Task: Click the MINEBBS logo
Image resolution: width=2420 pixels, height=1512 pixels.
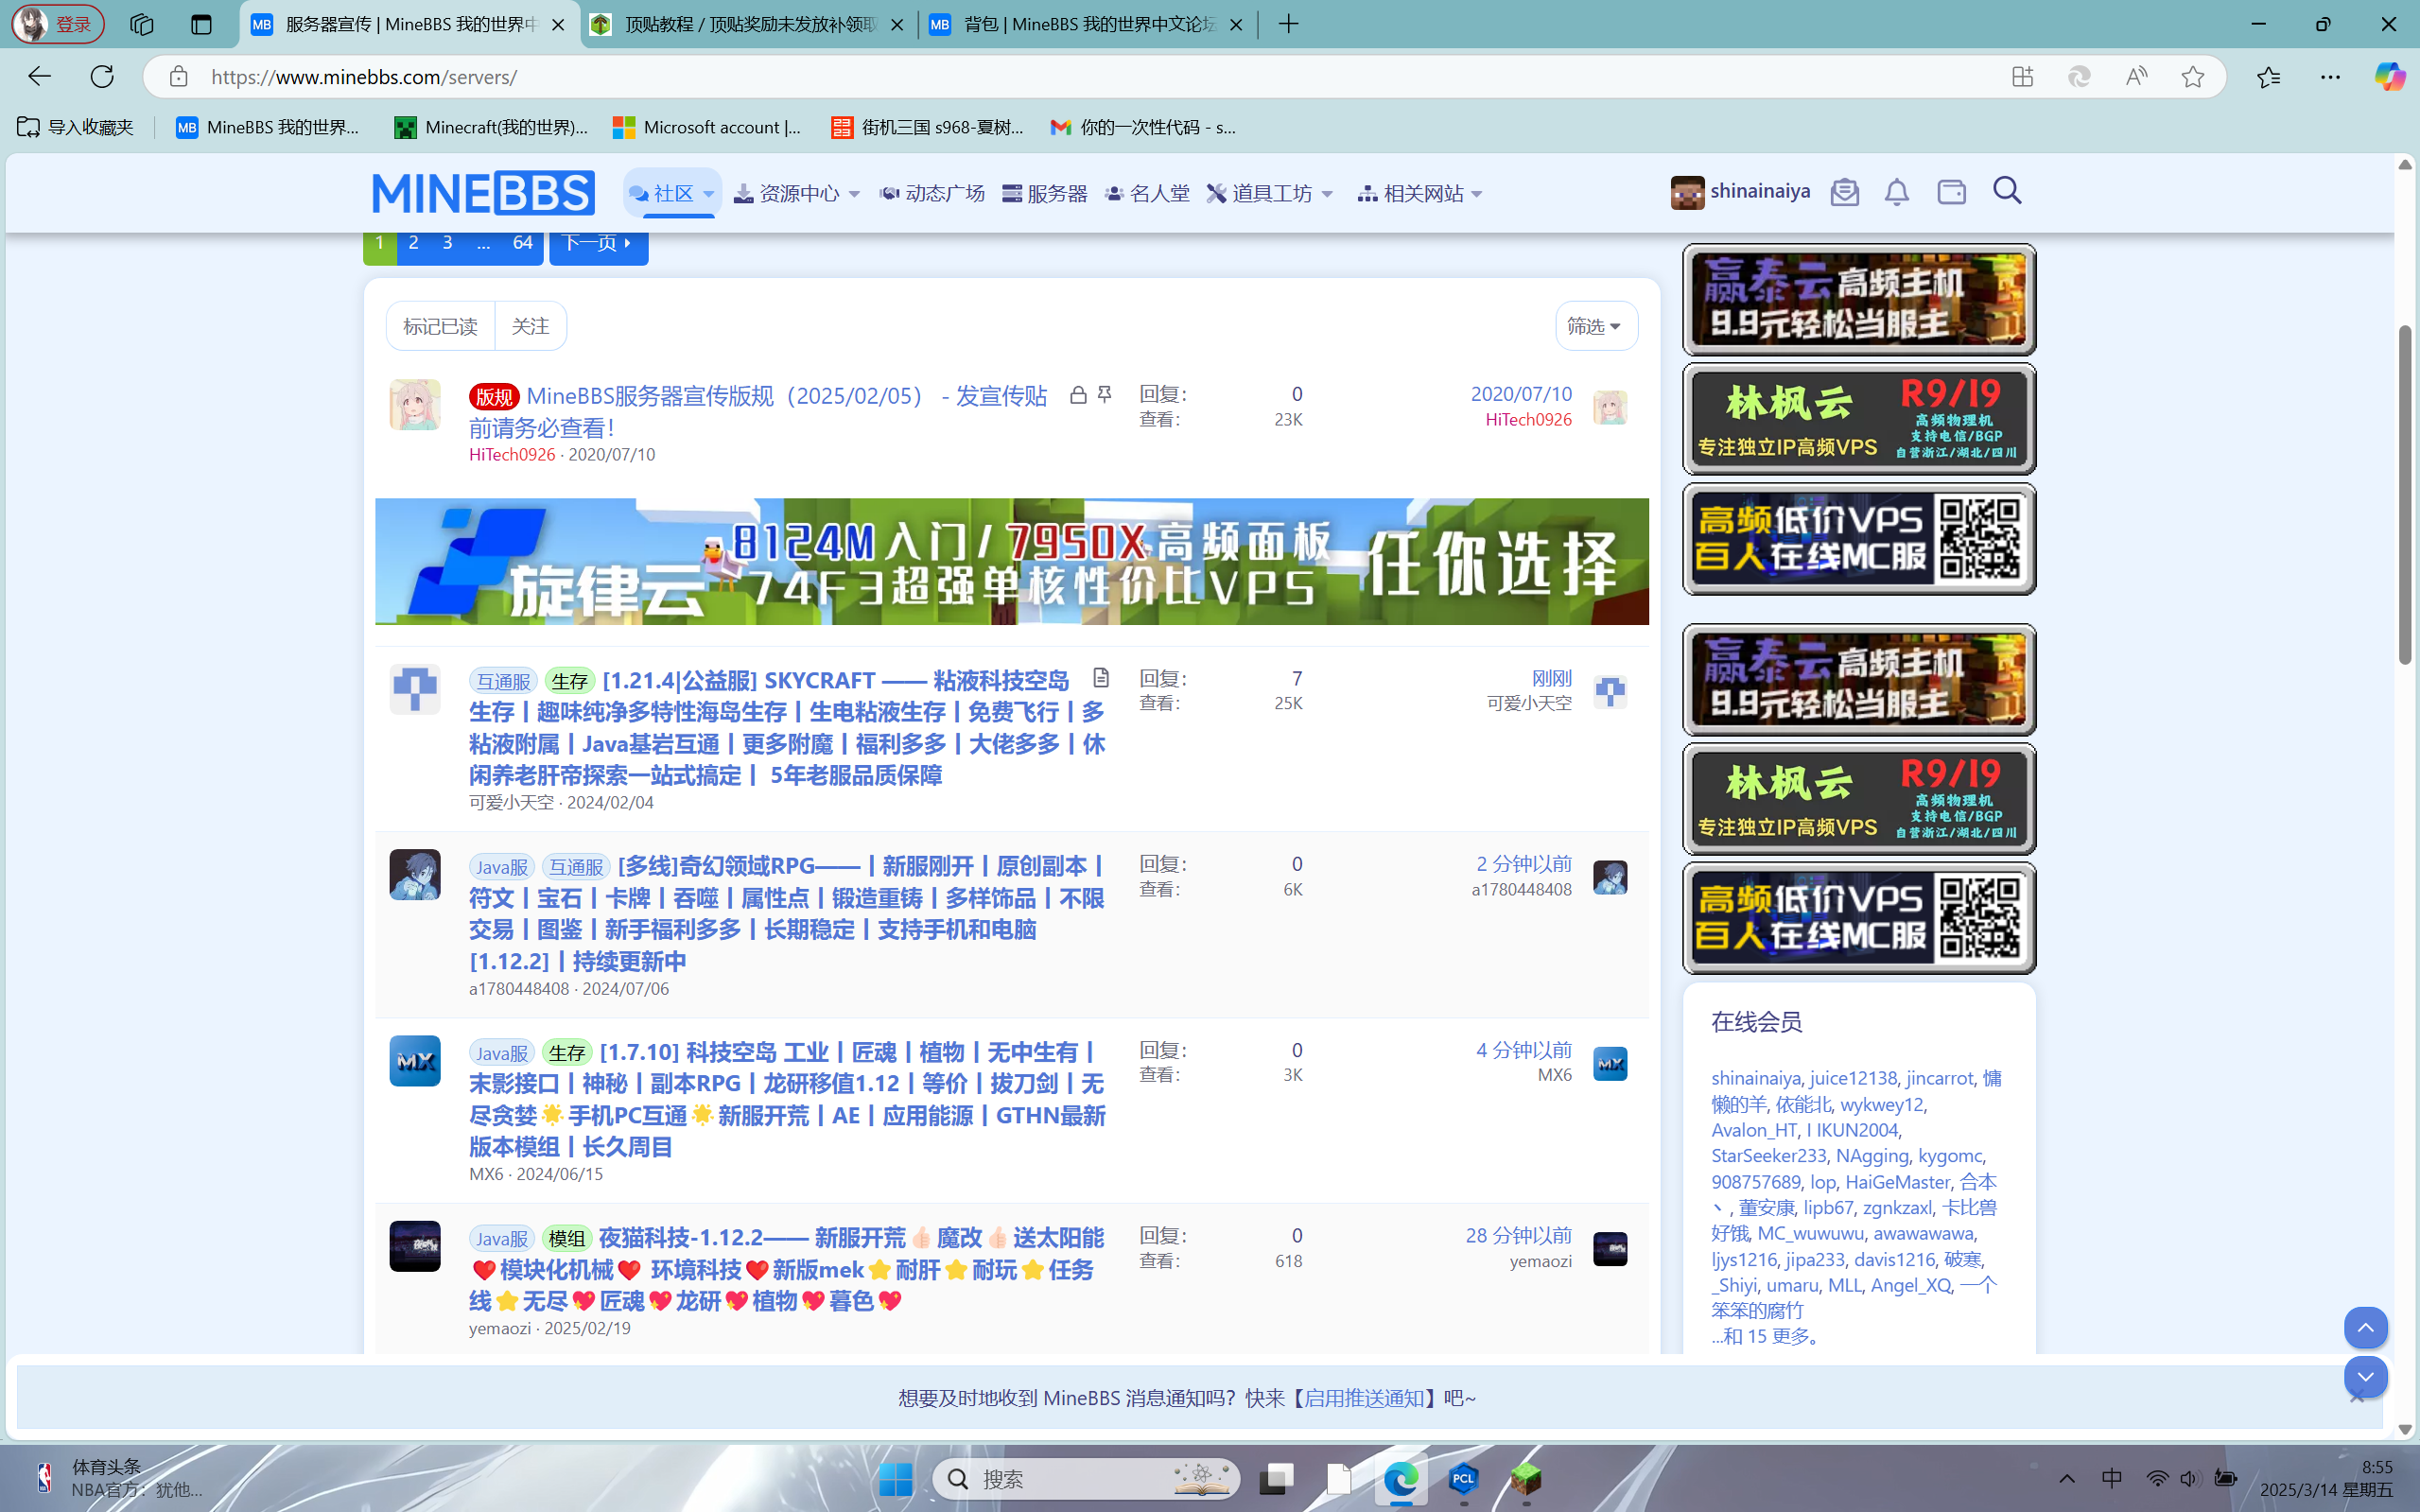Action: click(x=483, y=193)
